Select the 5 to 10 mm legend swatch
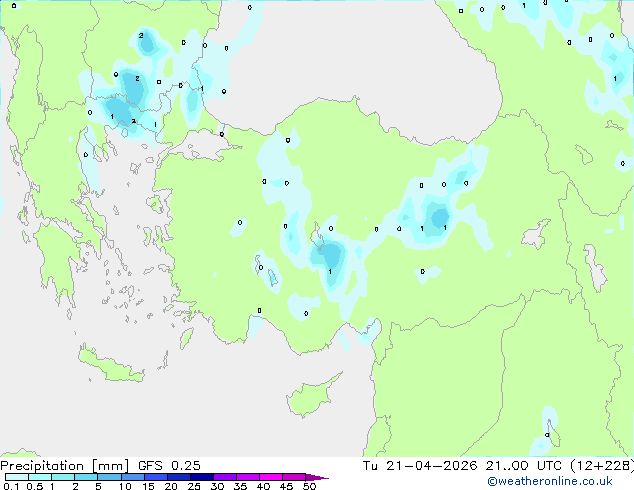The image size is (634, 490). 109,477
